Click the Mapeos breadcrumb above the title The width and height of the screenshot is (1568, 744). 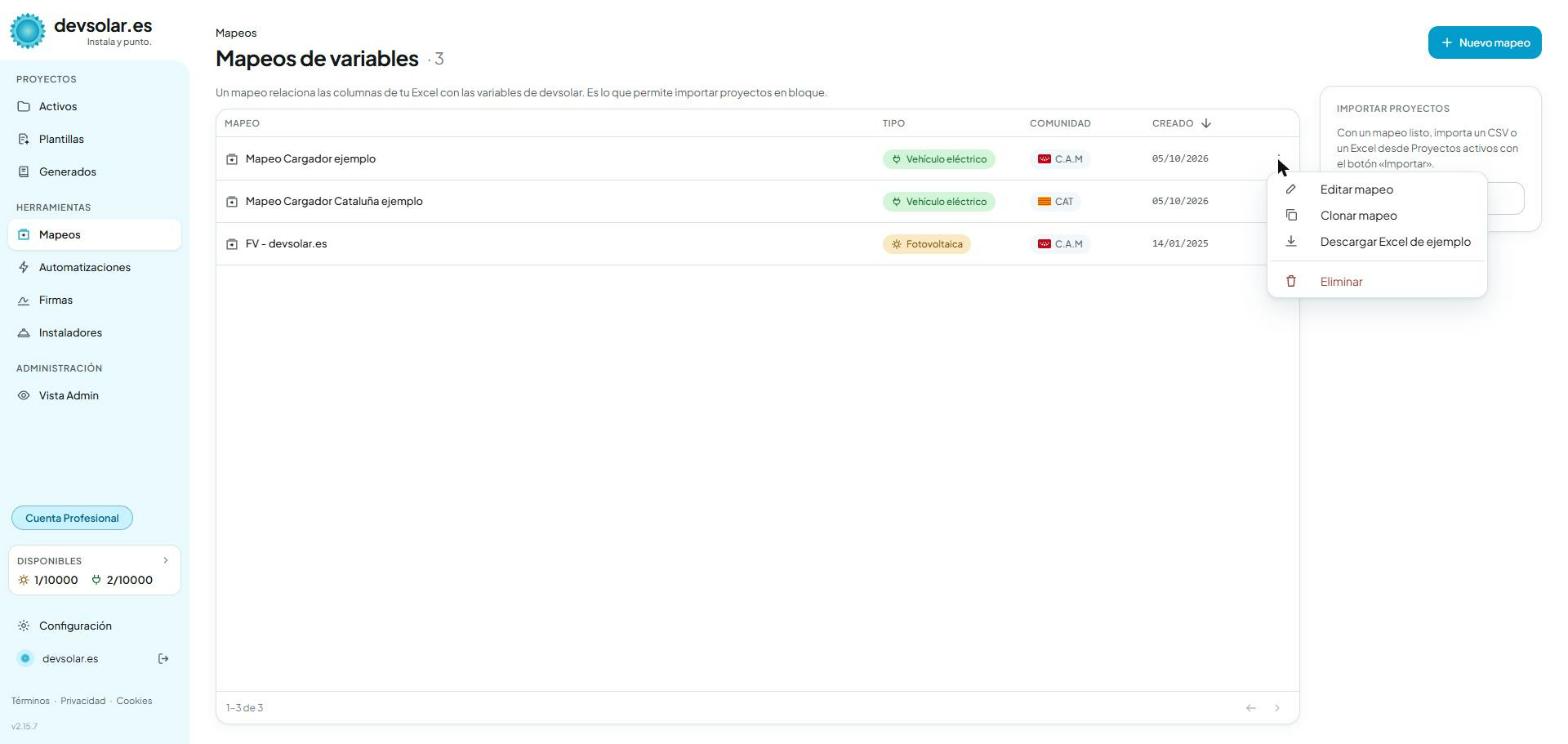click(236, 33)
